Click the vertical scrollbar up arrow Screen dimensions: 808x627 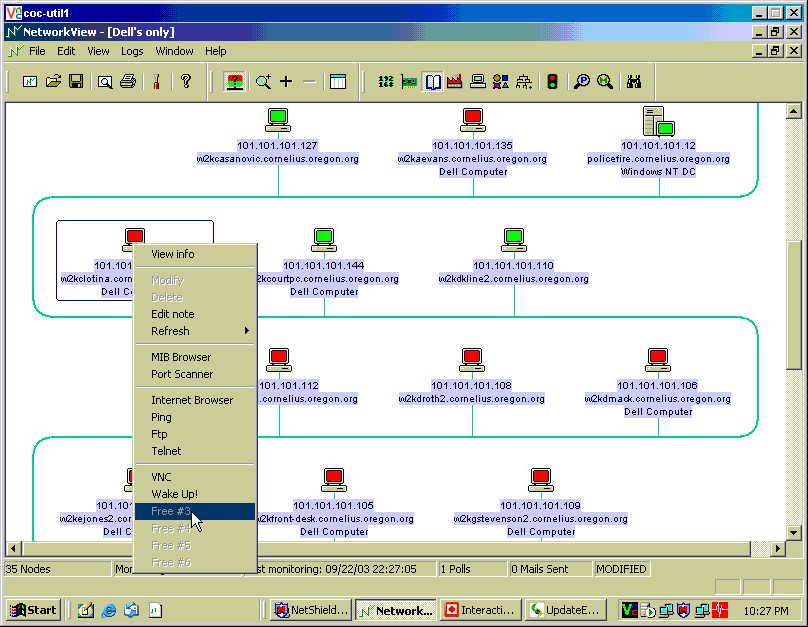[x=794, y=111]
